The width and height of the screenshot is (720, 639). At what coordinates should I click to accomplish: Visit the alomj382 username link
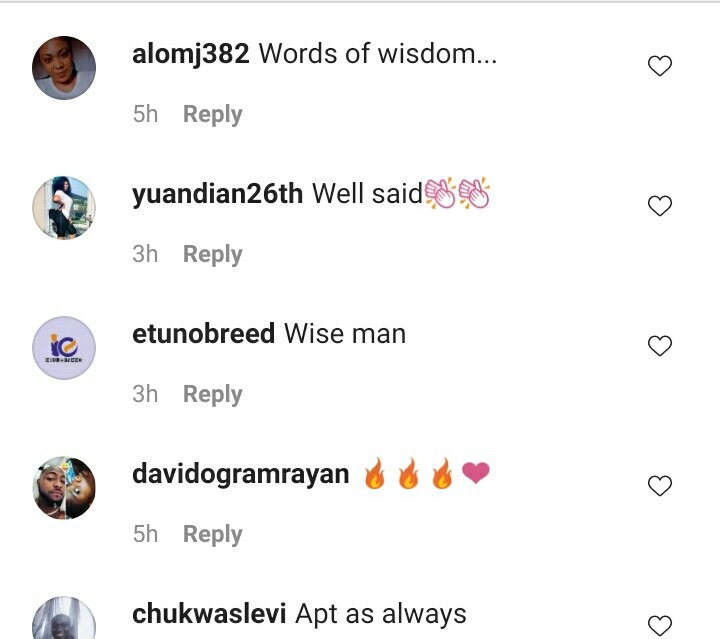click(x=191, y=55)
